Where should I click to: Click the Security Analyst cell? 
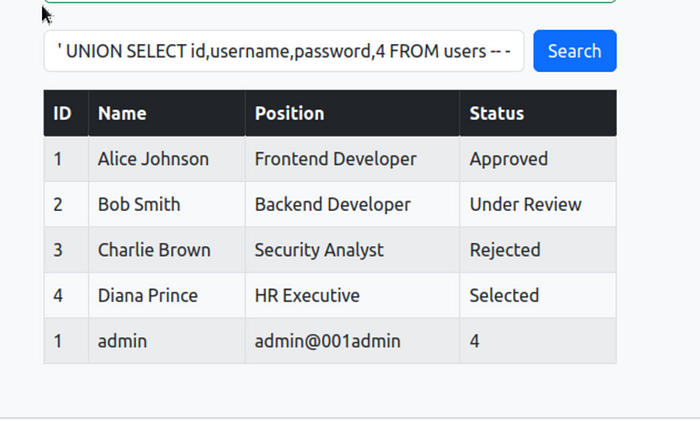pyautogui.click(x=352, y=250)
